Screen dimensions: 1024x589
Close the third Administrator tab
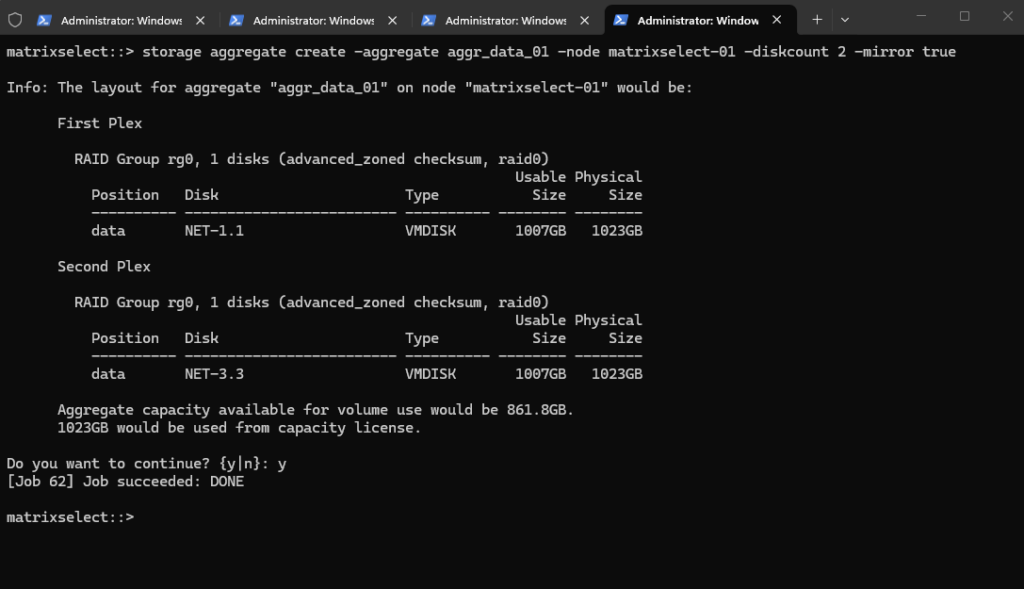[x=585, y=20]
